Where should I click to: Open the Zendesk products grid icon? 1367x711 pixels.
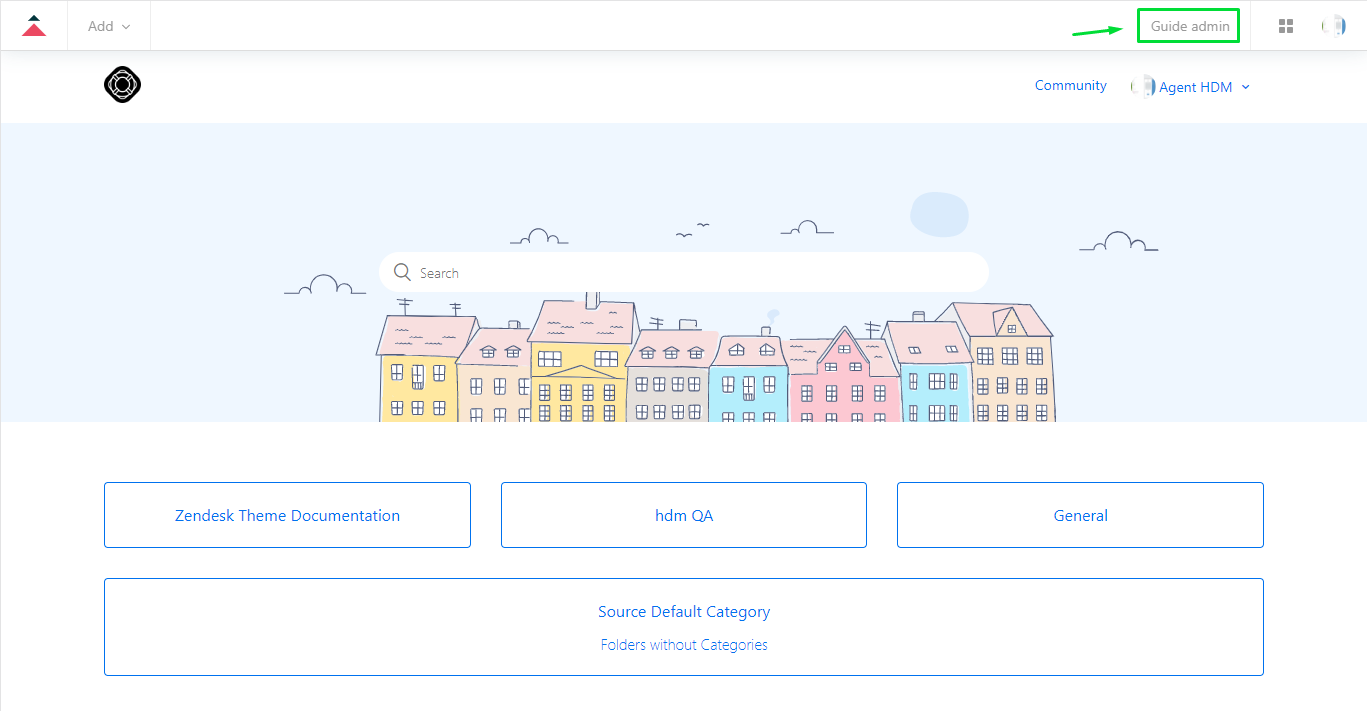coord(1286,26)
